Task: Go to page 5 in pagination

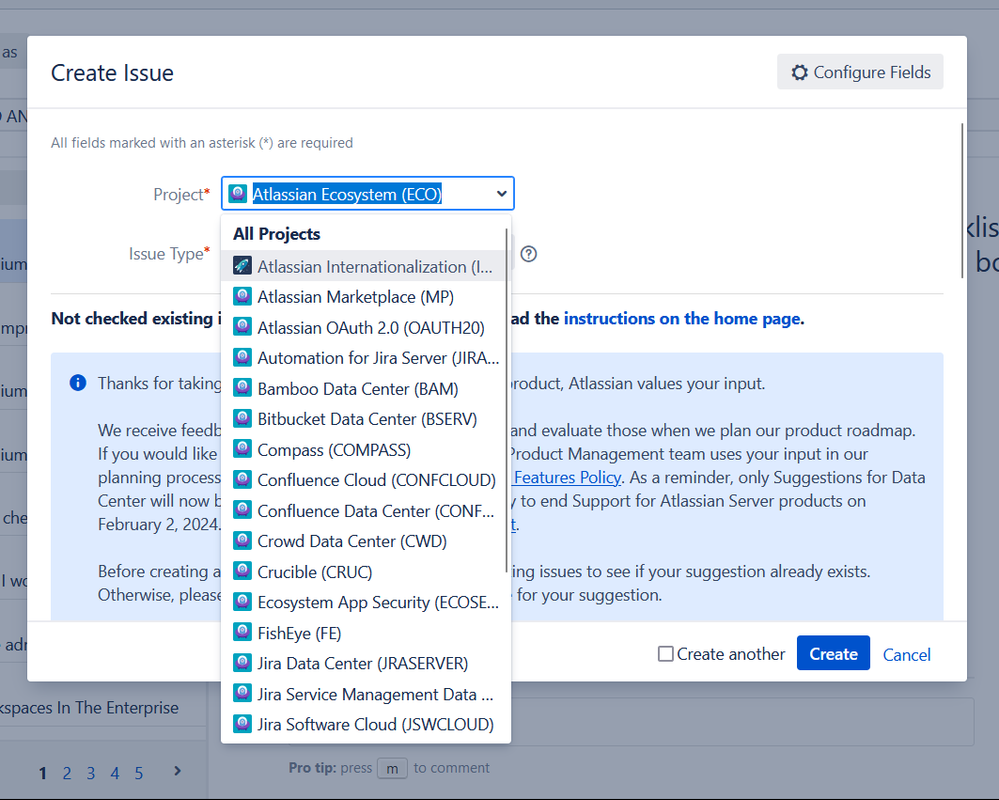Action: tap(139, 773)
